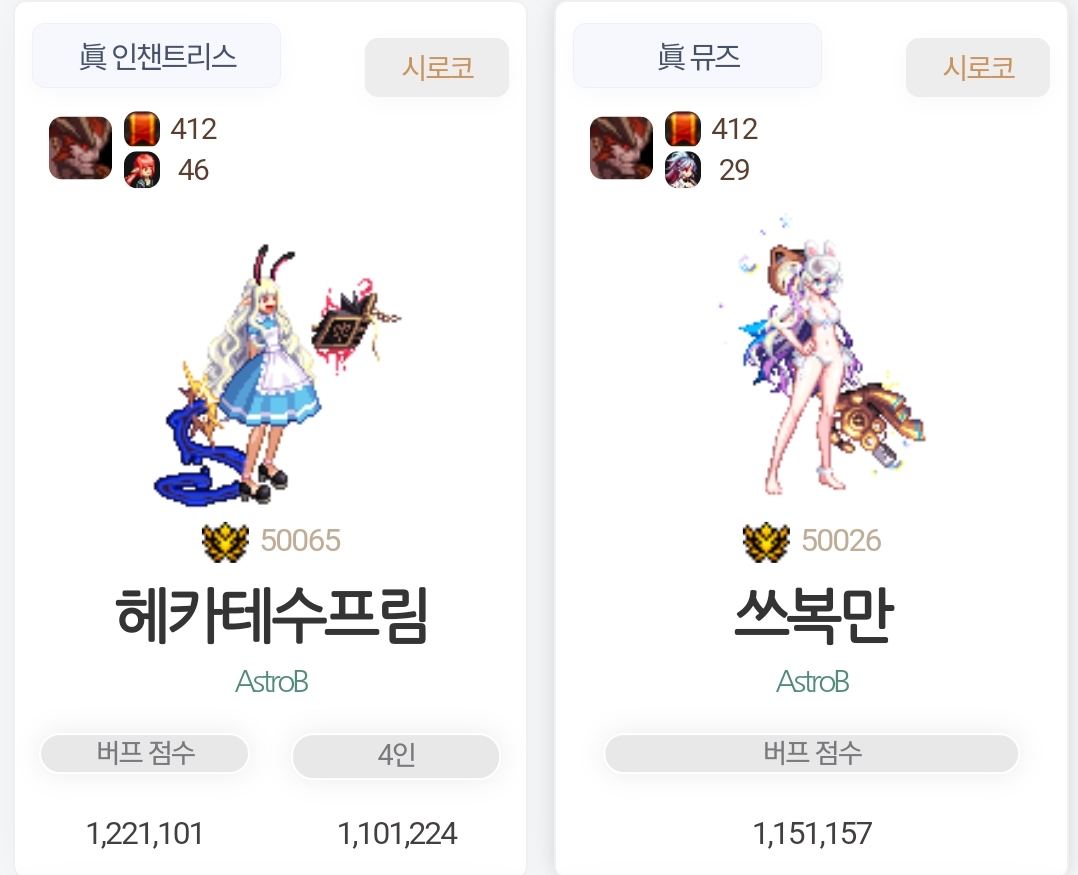Viewport: 1078px width, 875px height.
Task: Select the 버프 점수 pill on the left card
Action: coord(144,753)
